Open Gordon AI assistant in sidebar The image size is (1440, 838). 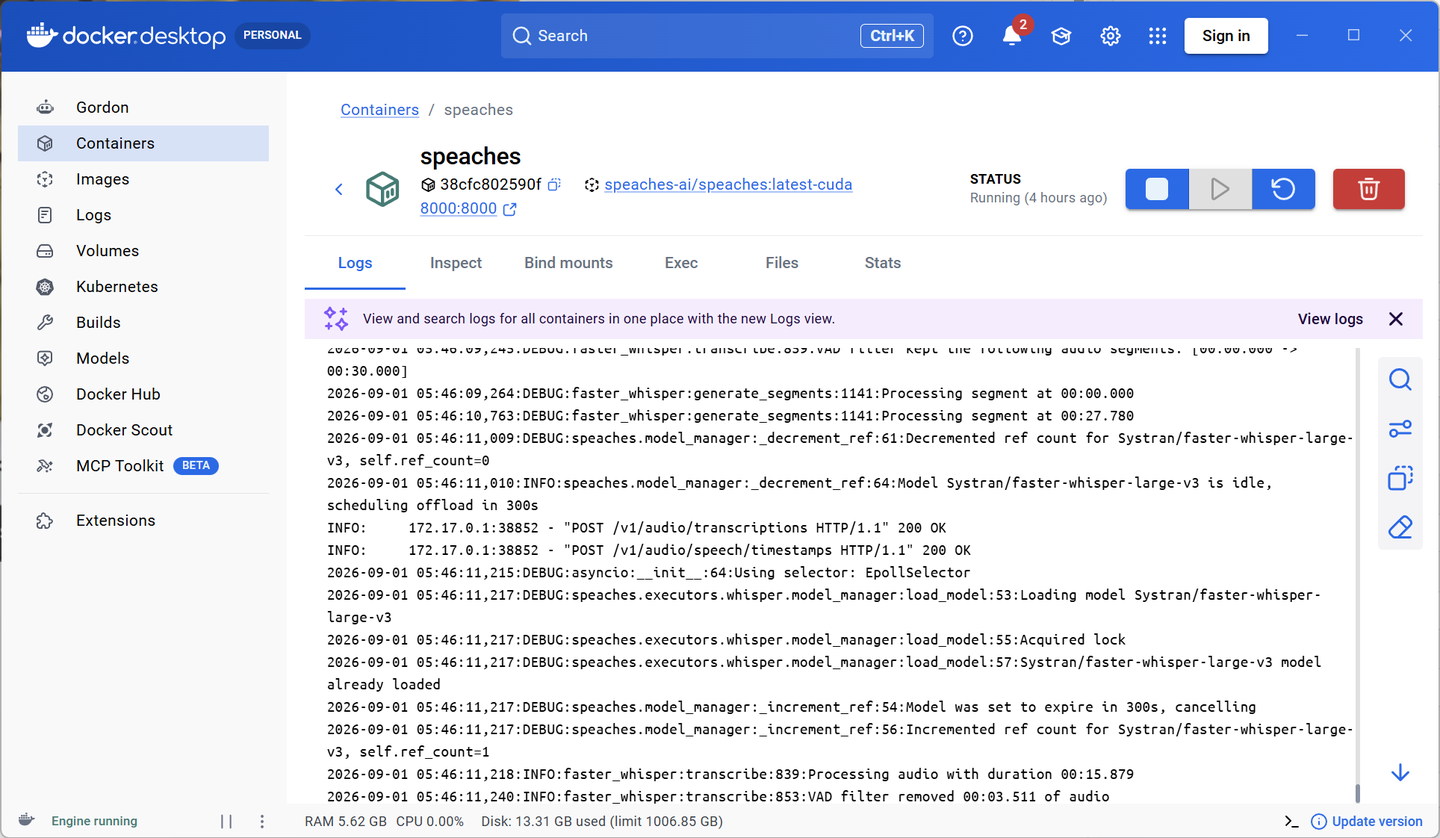point(143,107)
